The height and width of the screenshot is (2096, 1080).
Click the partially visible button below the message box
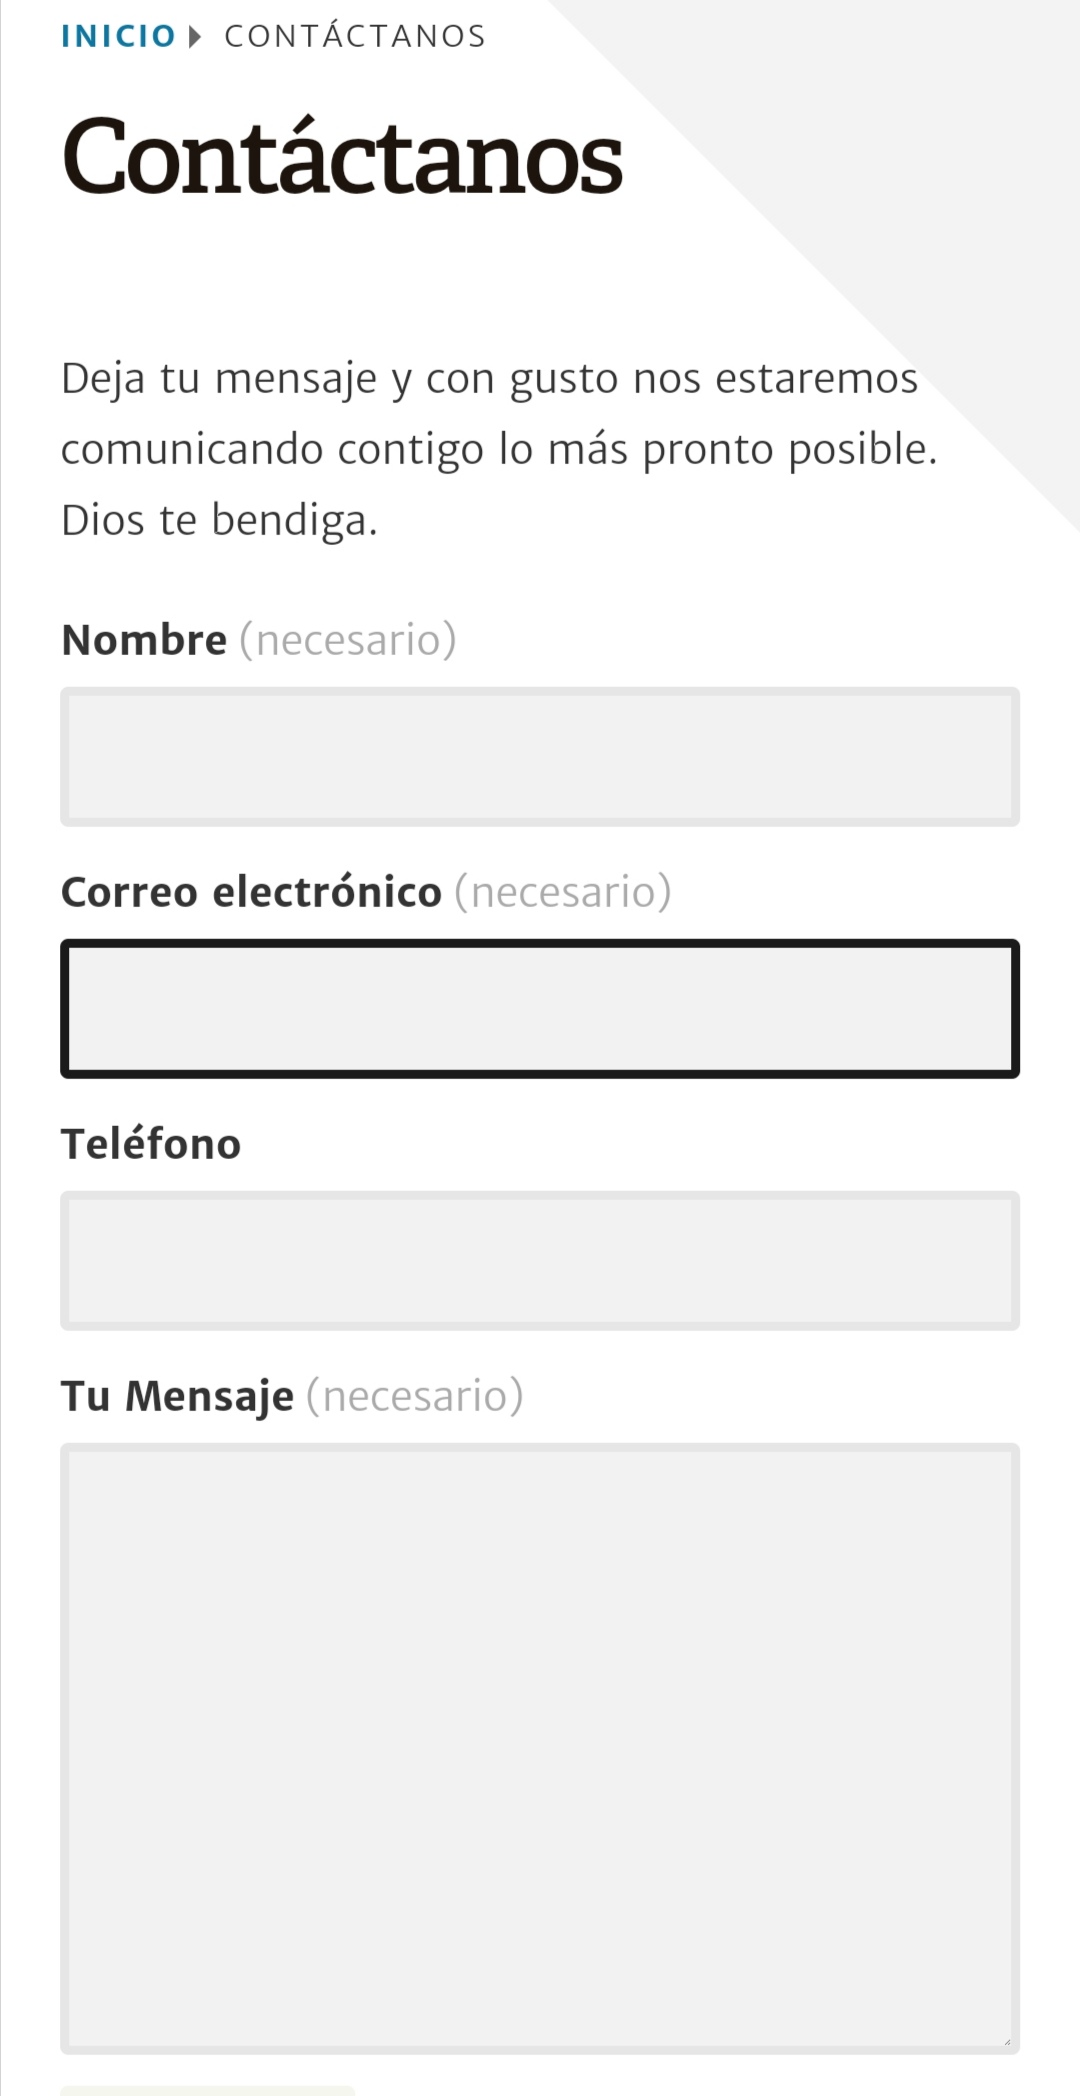click(208, 2090)
